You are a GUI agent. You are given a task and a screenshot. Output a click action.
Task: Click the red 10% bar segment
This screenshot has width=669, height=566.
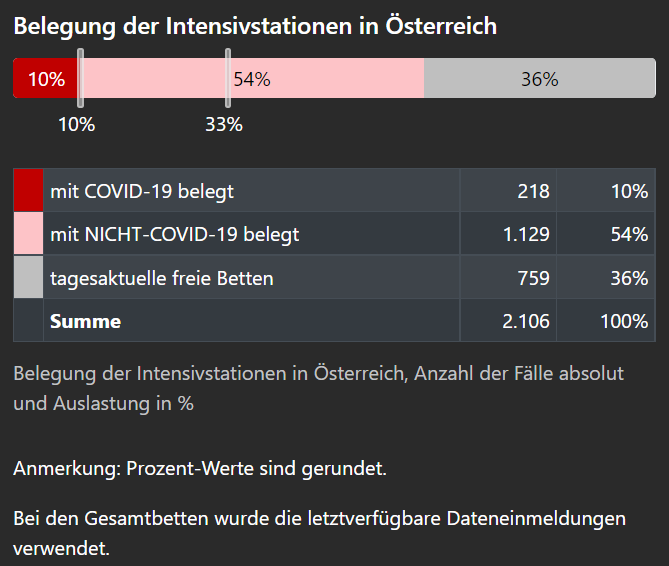45,79
